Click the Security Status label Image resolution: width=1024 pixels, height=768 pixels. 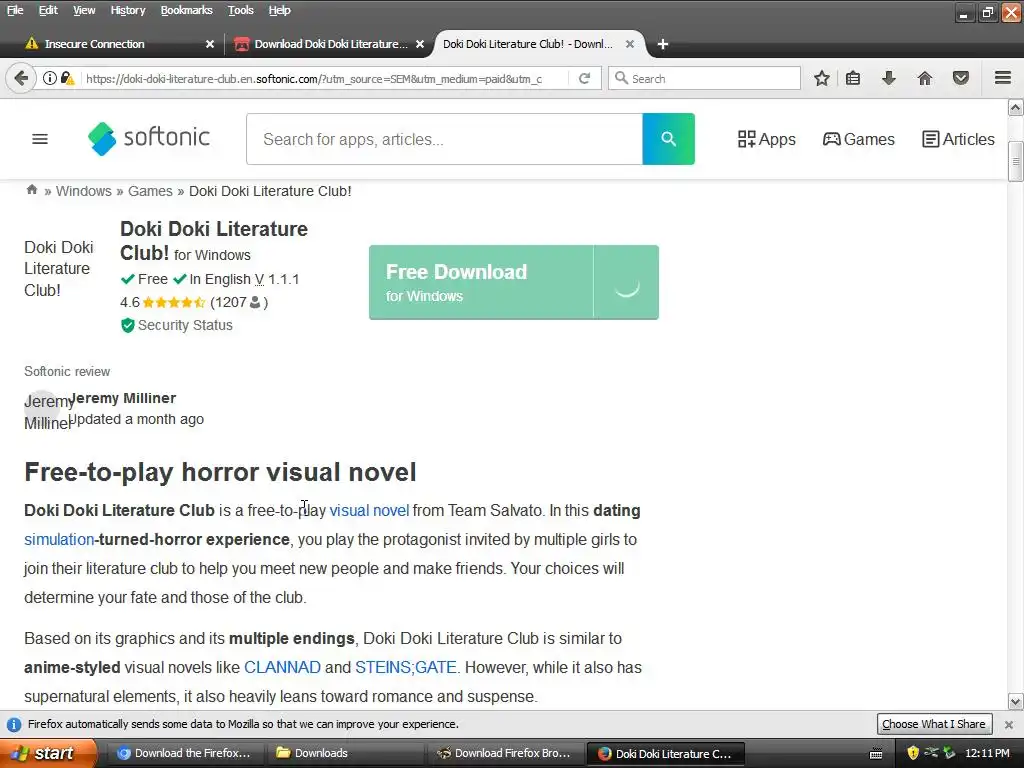[x=185, y=325]
